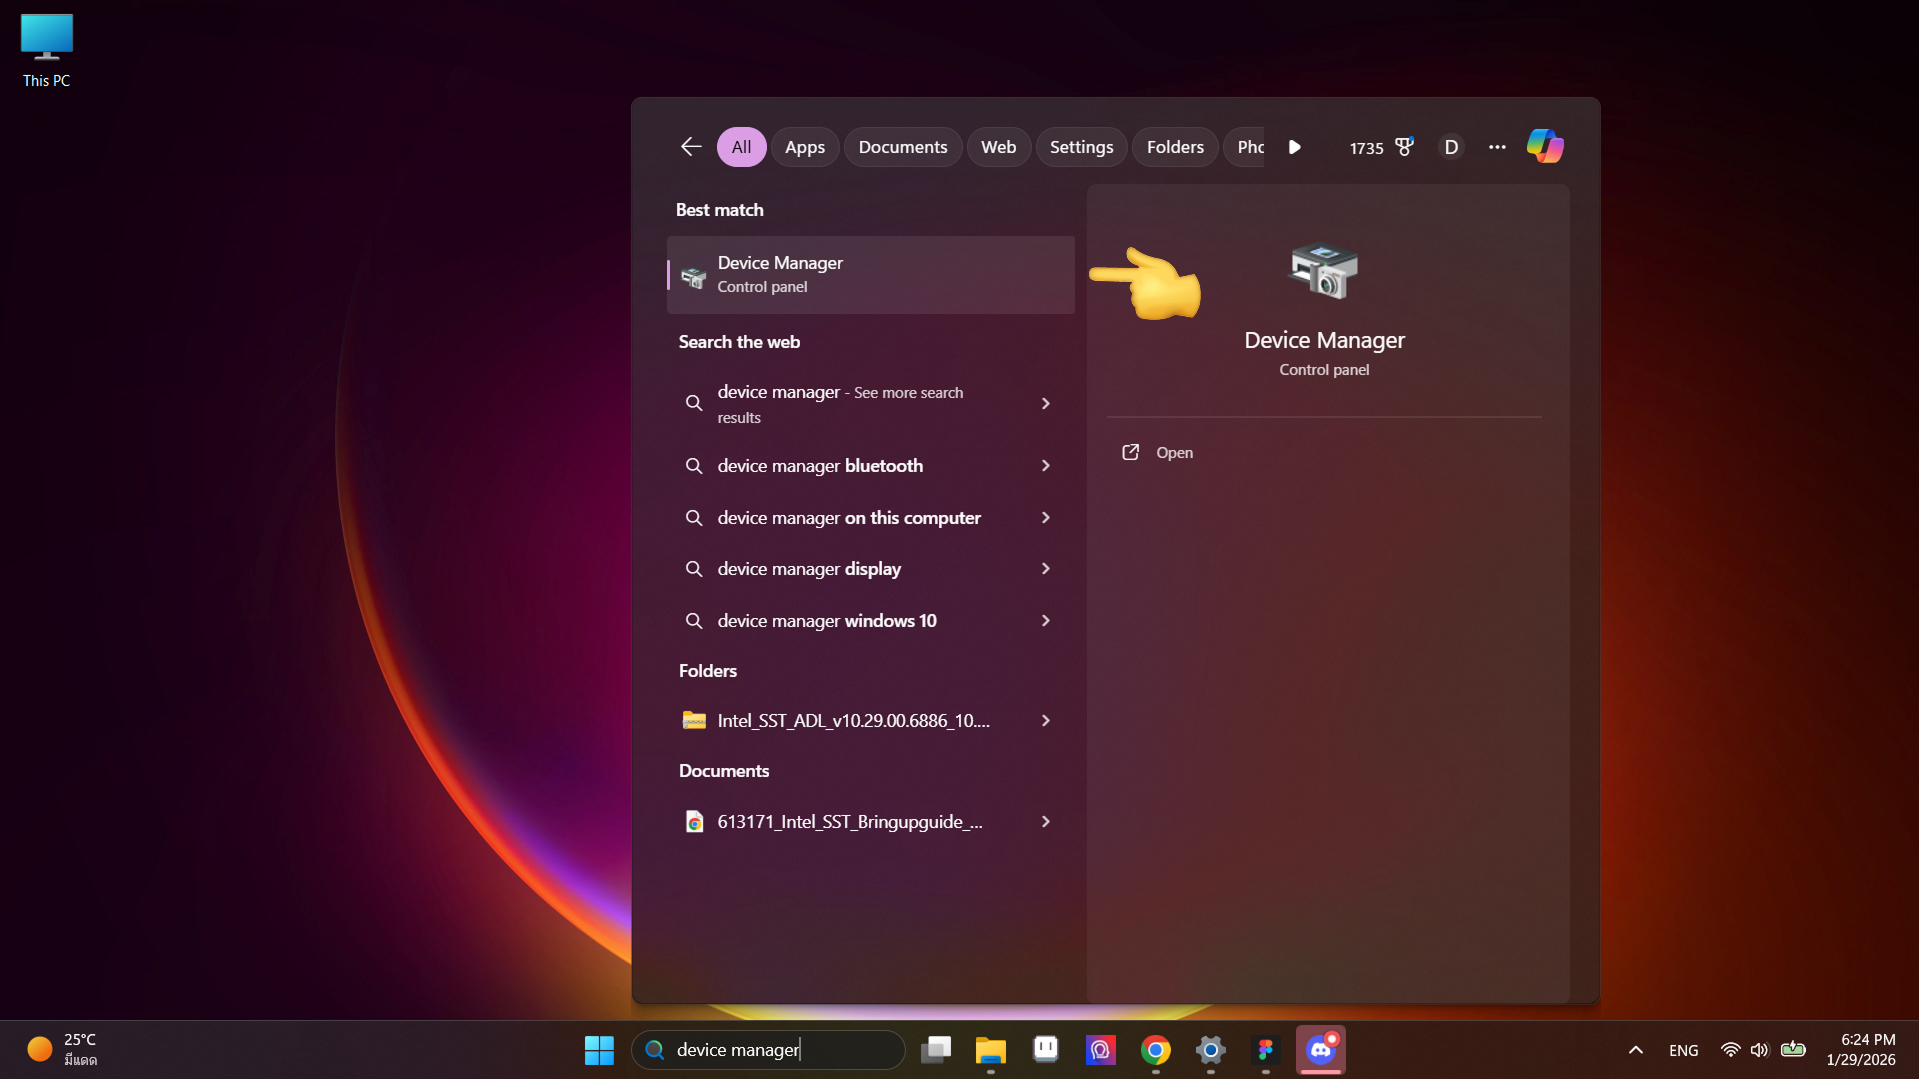1919x1079 pixels.
Task: Click Open to launch Device Manager
Action: [x=1172, y=452]
